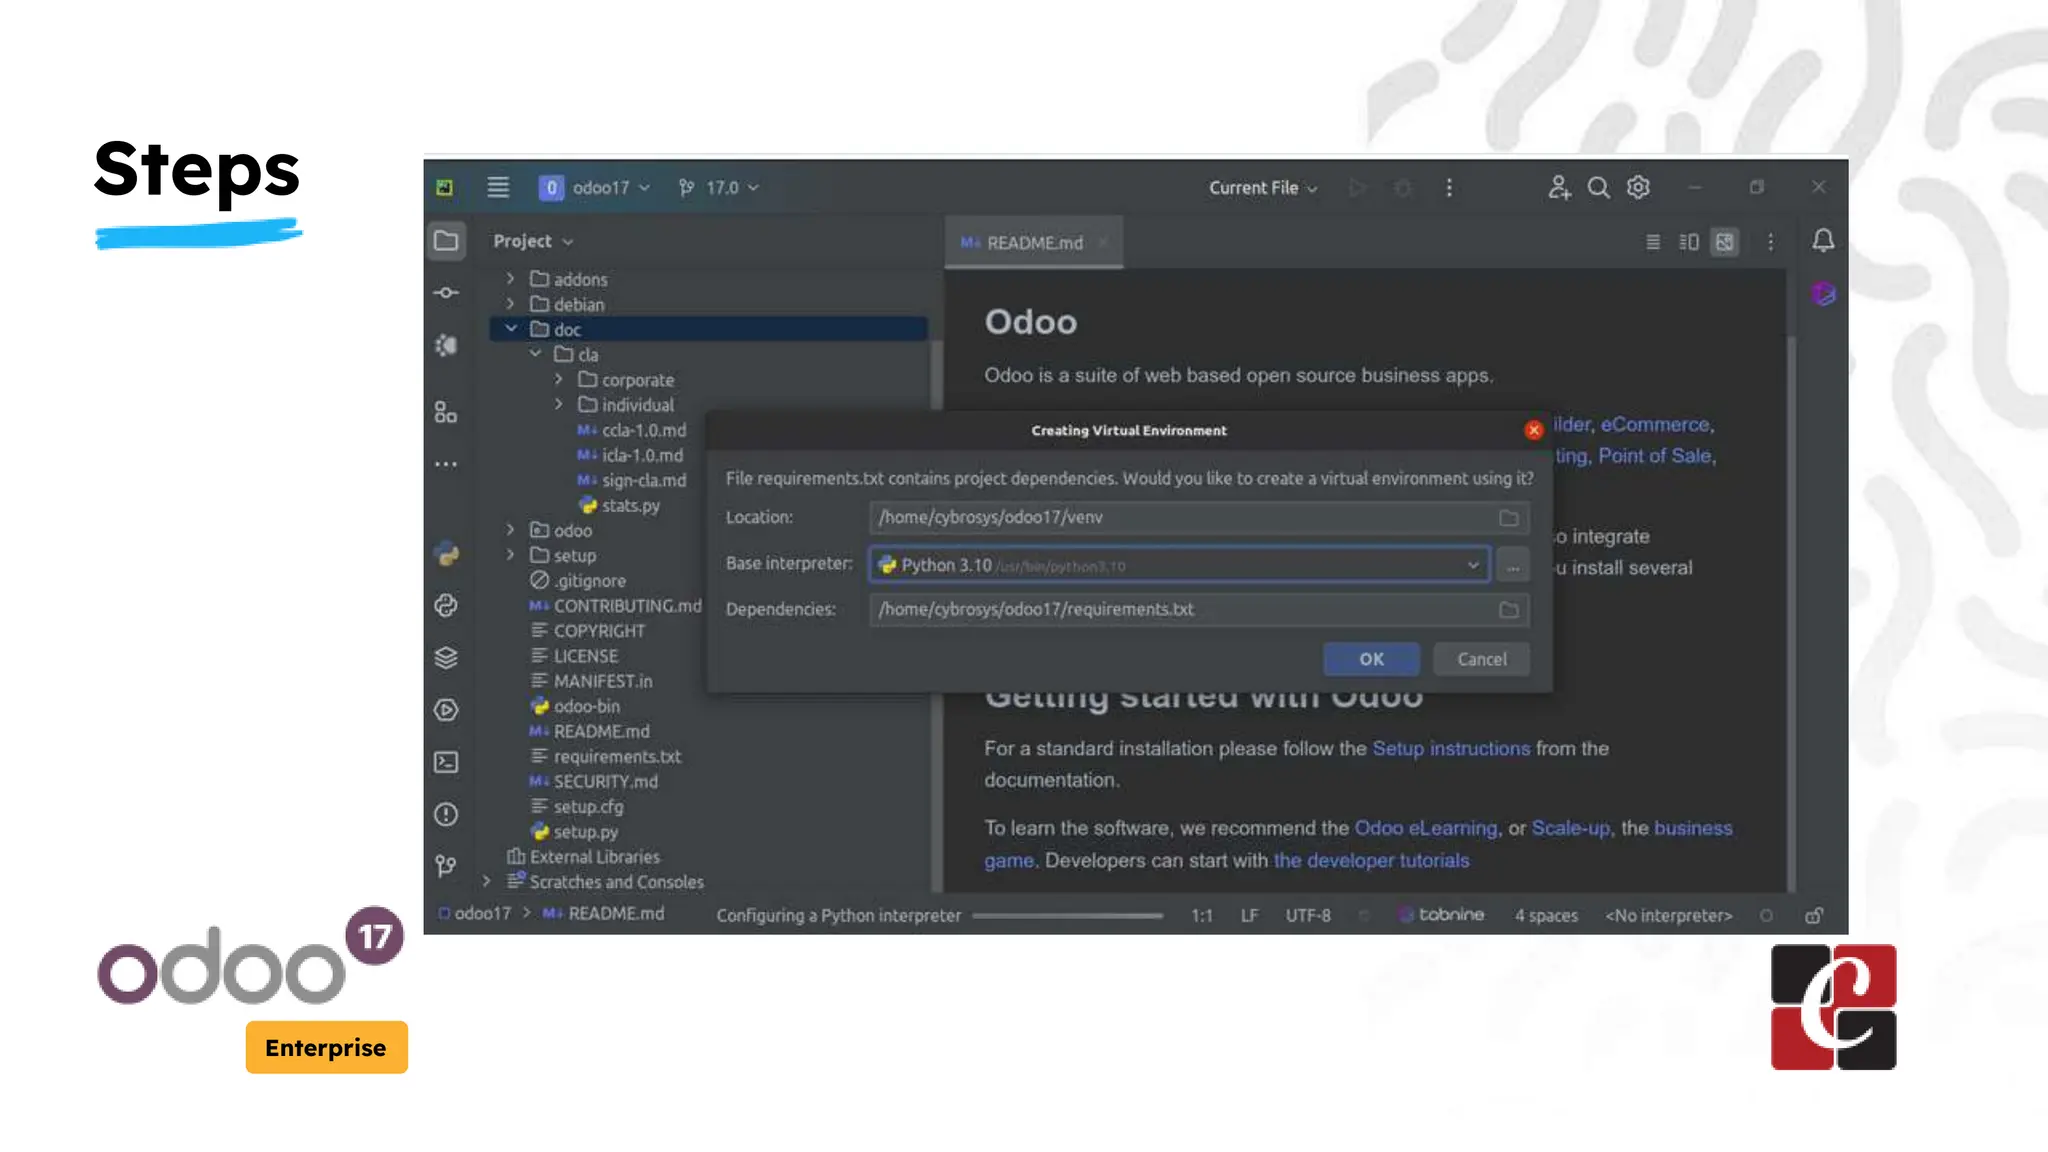Open the Python Packages tool window
This screenshot has height=1152, width=2048.
(446, 658)
